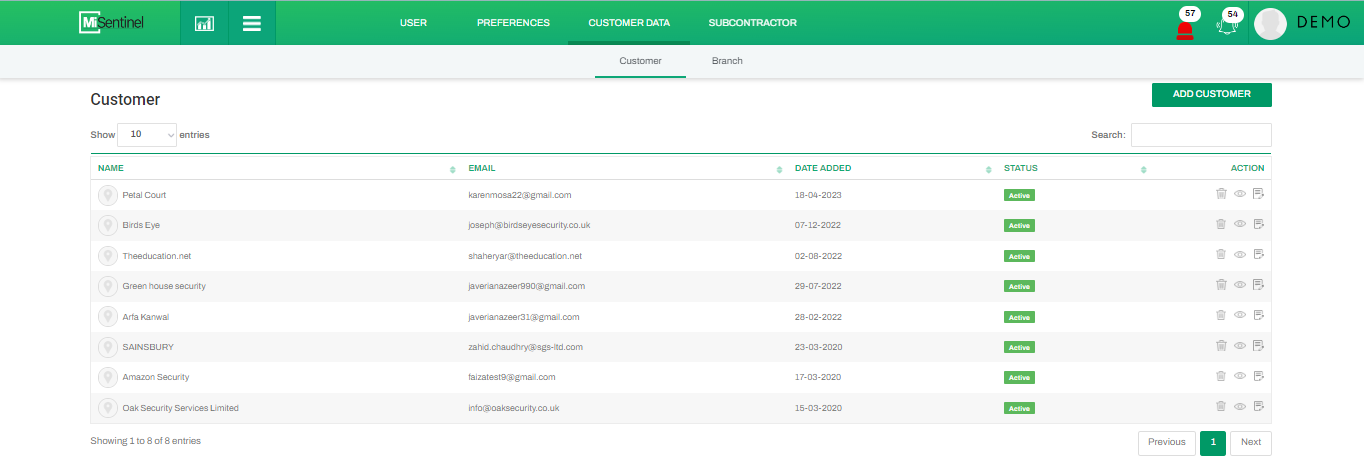Open the hamburger menu in header
This screenshot has width=1364, height=465.
(x=252, y=23)
